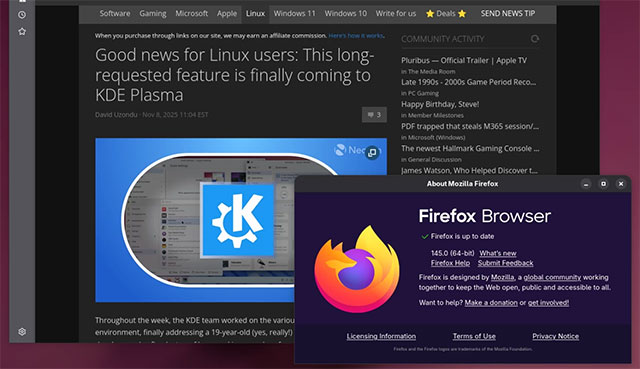Open the Deals menu item
The image size is (640, 369).
446,13
